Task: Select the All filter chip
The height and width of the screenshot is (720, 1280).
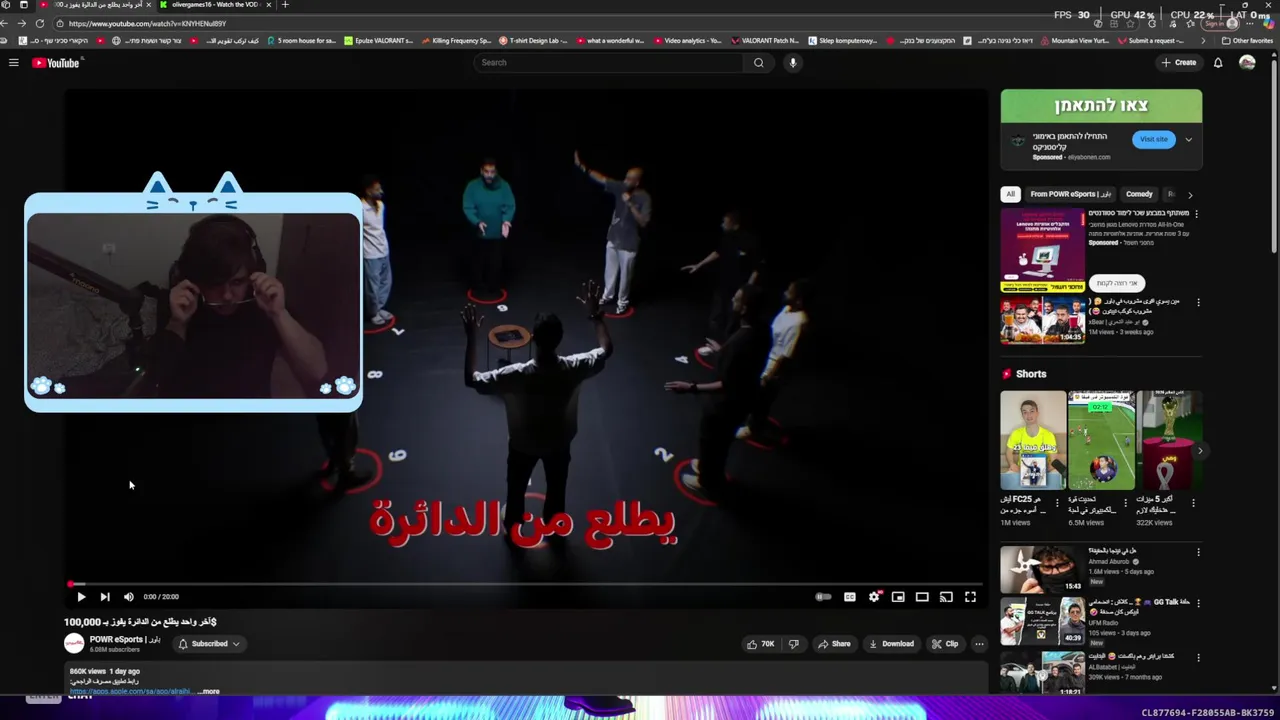Action: [x=1010, y=194]
